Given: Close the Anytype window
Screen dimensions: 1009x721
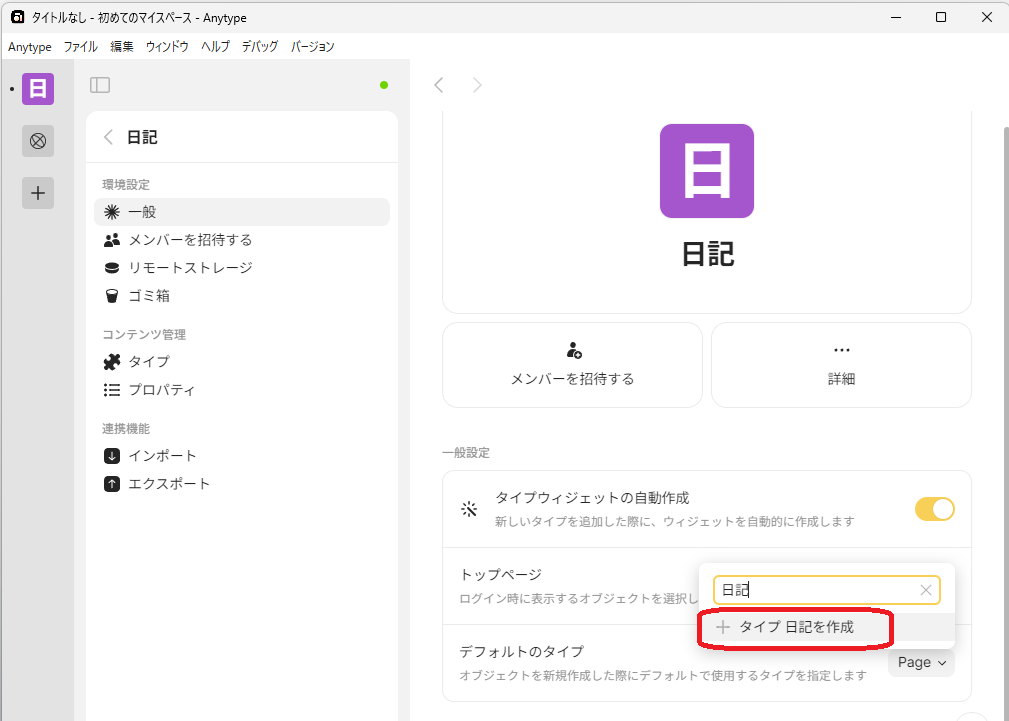Looking at the screenshot, I should pos(986,17).
